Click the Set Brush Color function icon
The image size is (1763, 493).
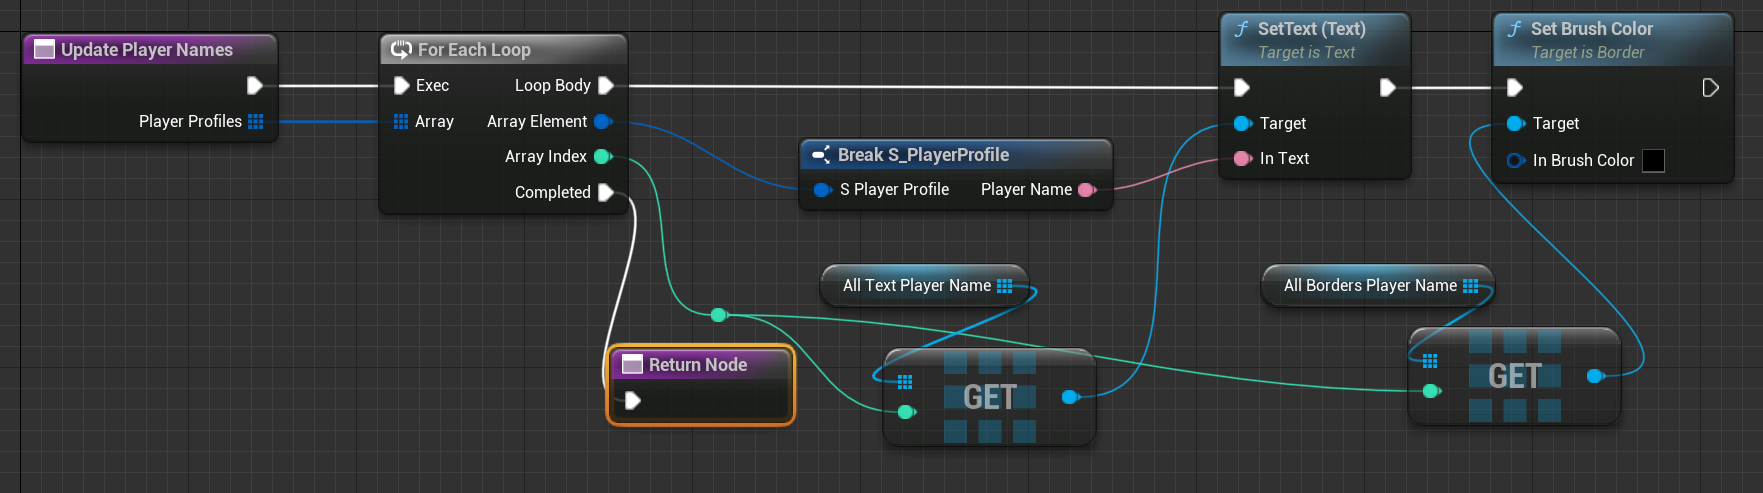[1514, 29]
